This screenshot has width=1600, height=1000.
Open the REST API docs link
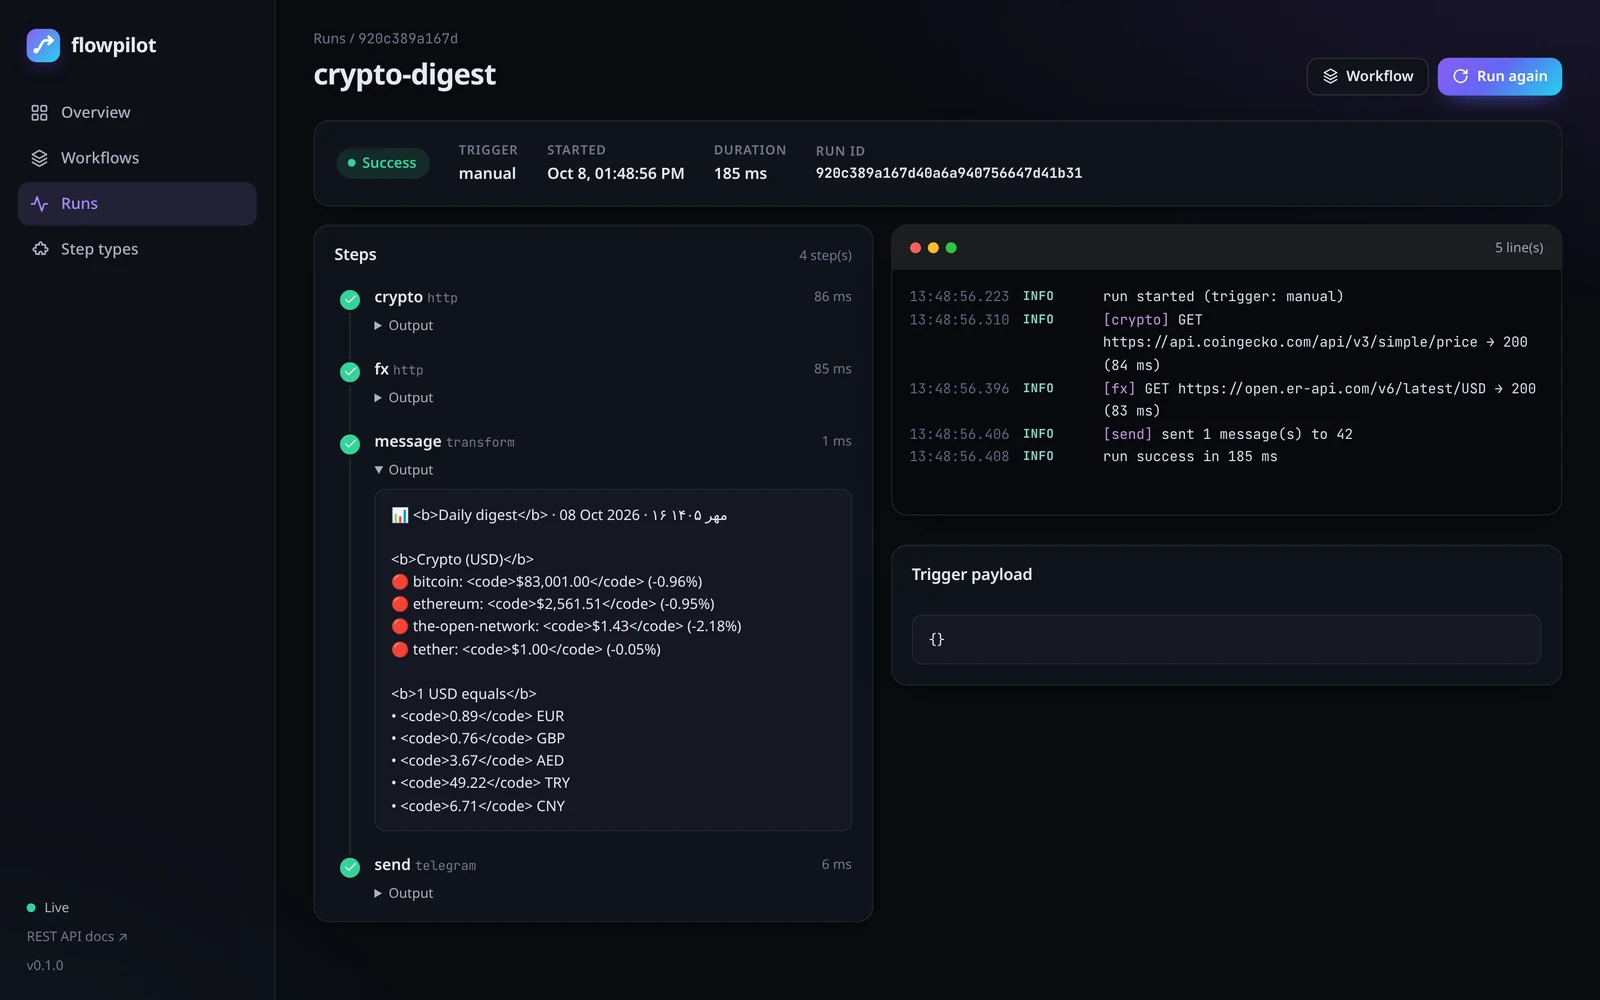(x=77, y=937)
